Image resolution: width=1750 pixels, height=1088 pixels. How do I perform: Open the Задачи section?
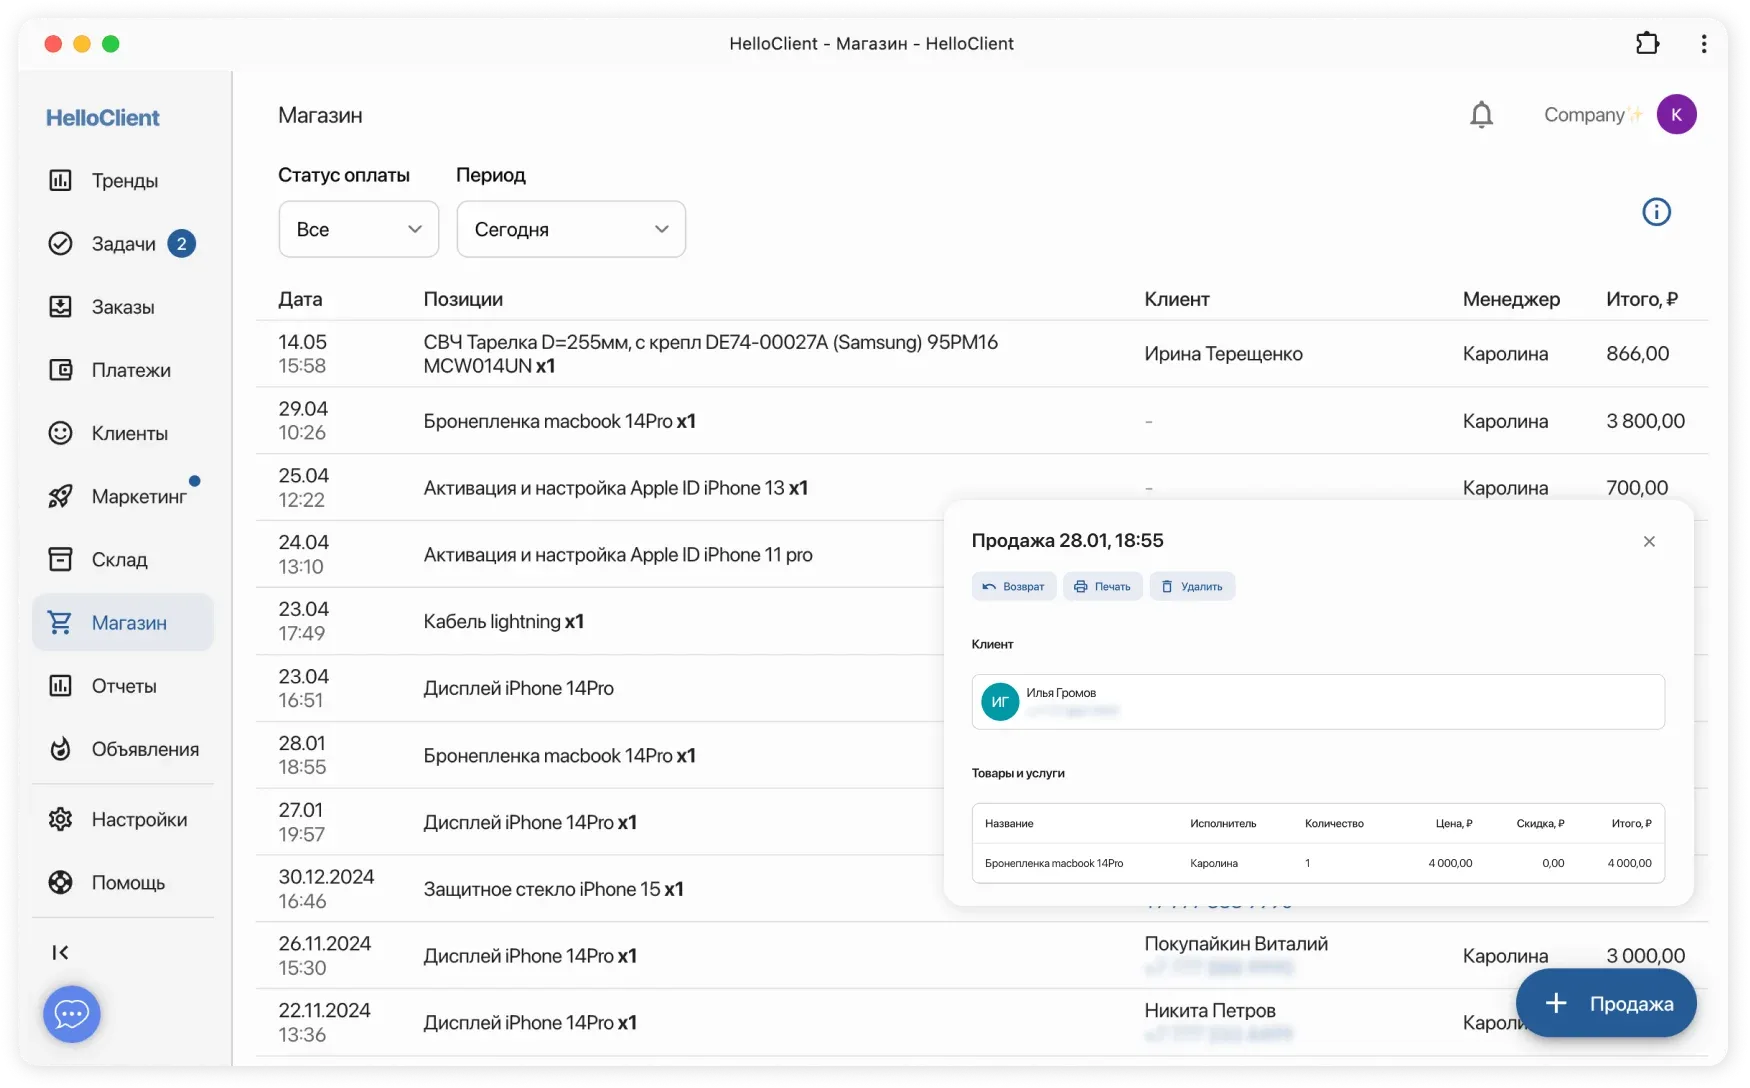[123, 244]
